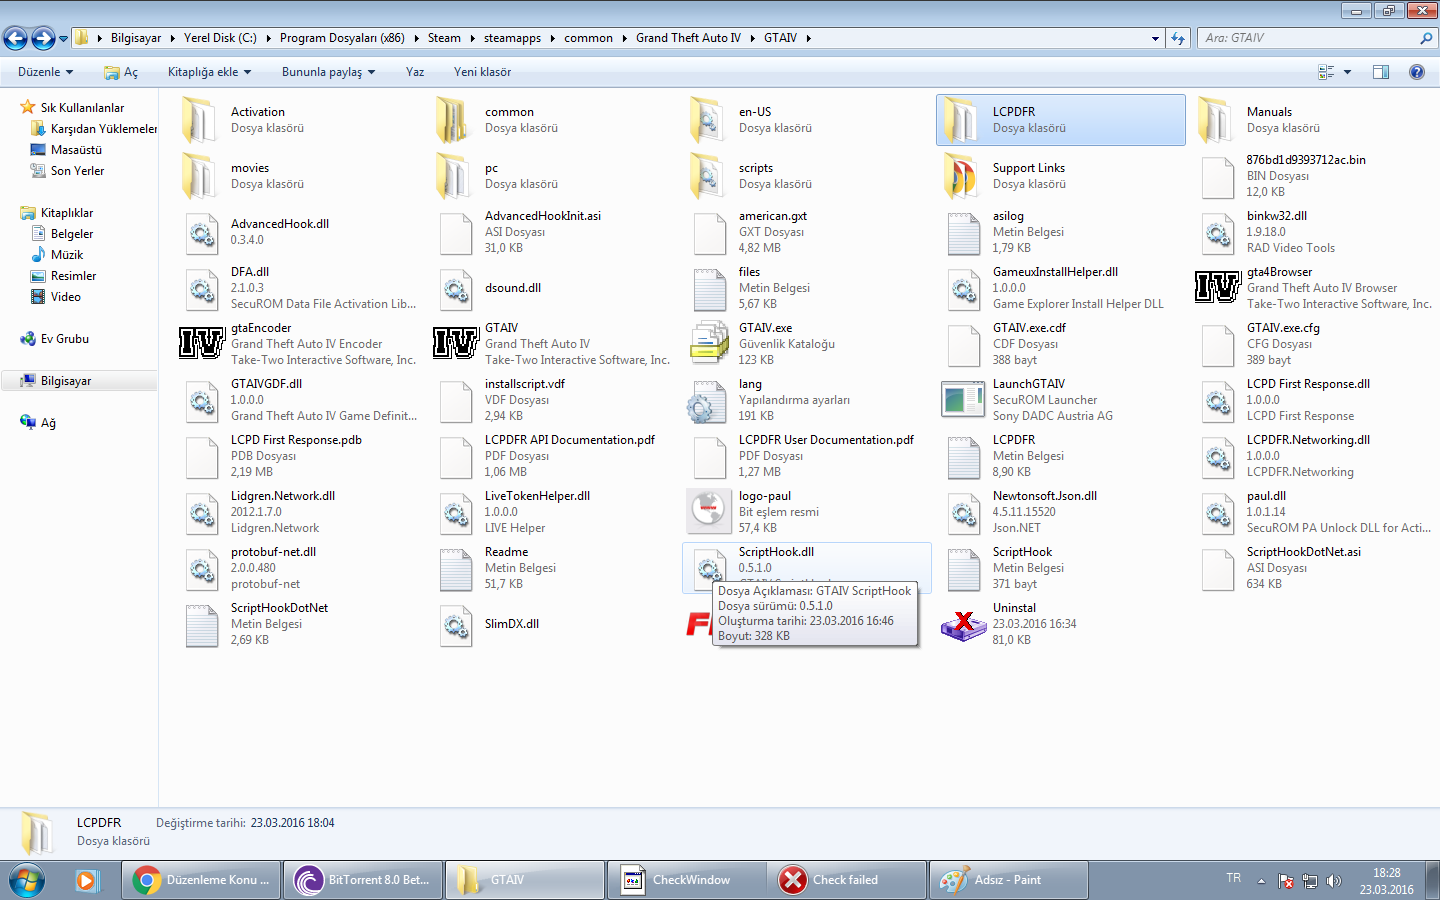Click the search box Ara: GTAIV
The image size is (1440, 900).
click(1317, 38)
